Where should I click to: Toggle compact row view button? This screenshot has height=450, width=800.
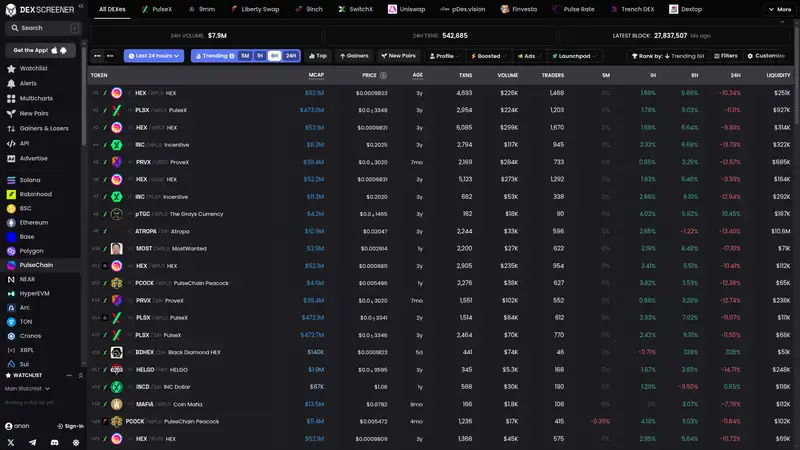click(x=97, y=56)
